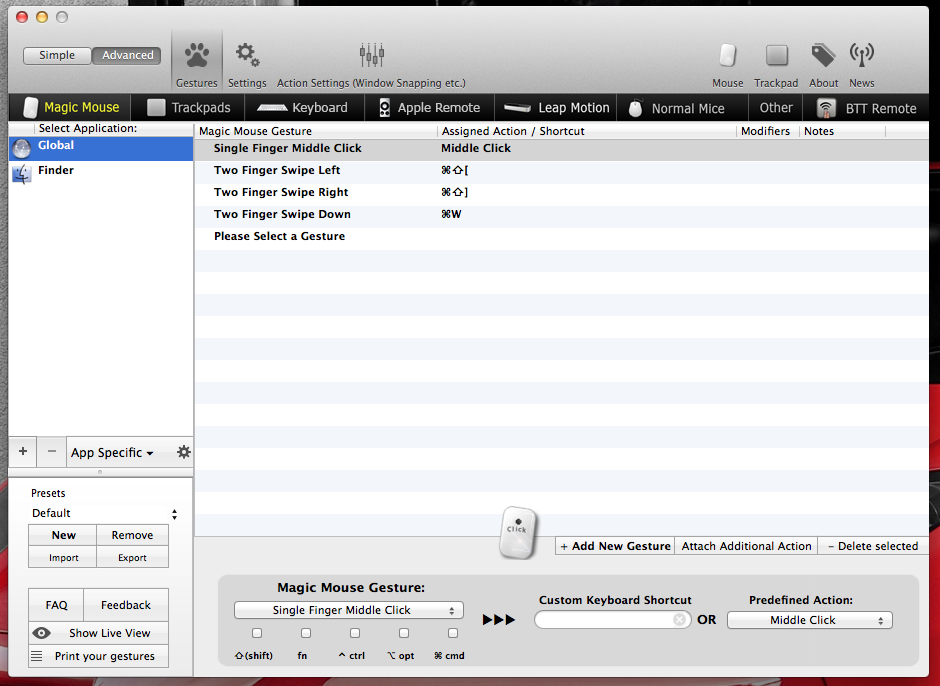This screenshot has height=686, width=940.
Task: Click the Notes column header
Action: click(842, 131)
